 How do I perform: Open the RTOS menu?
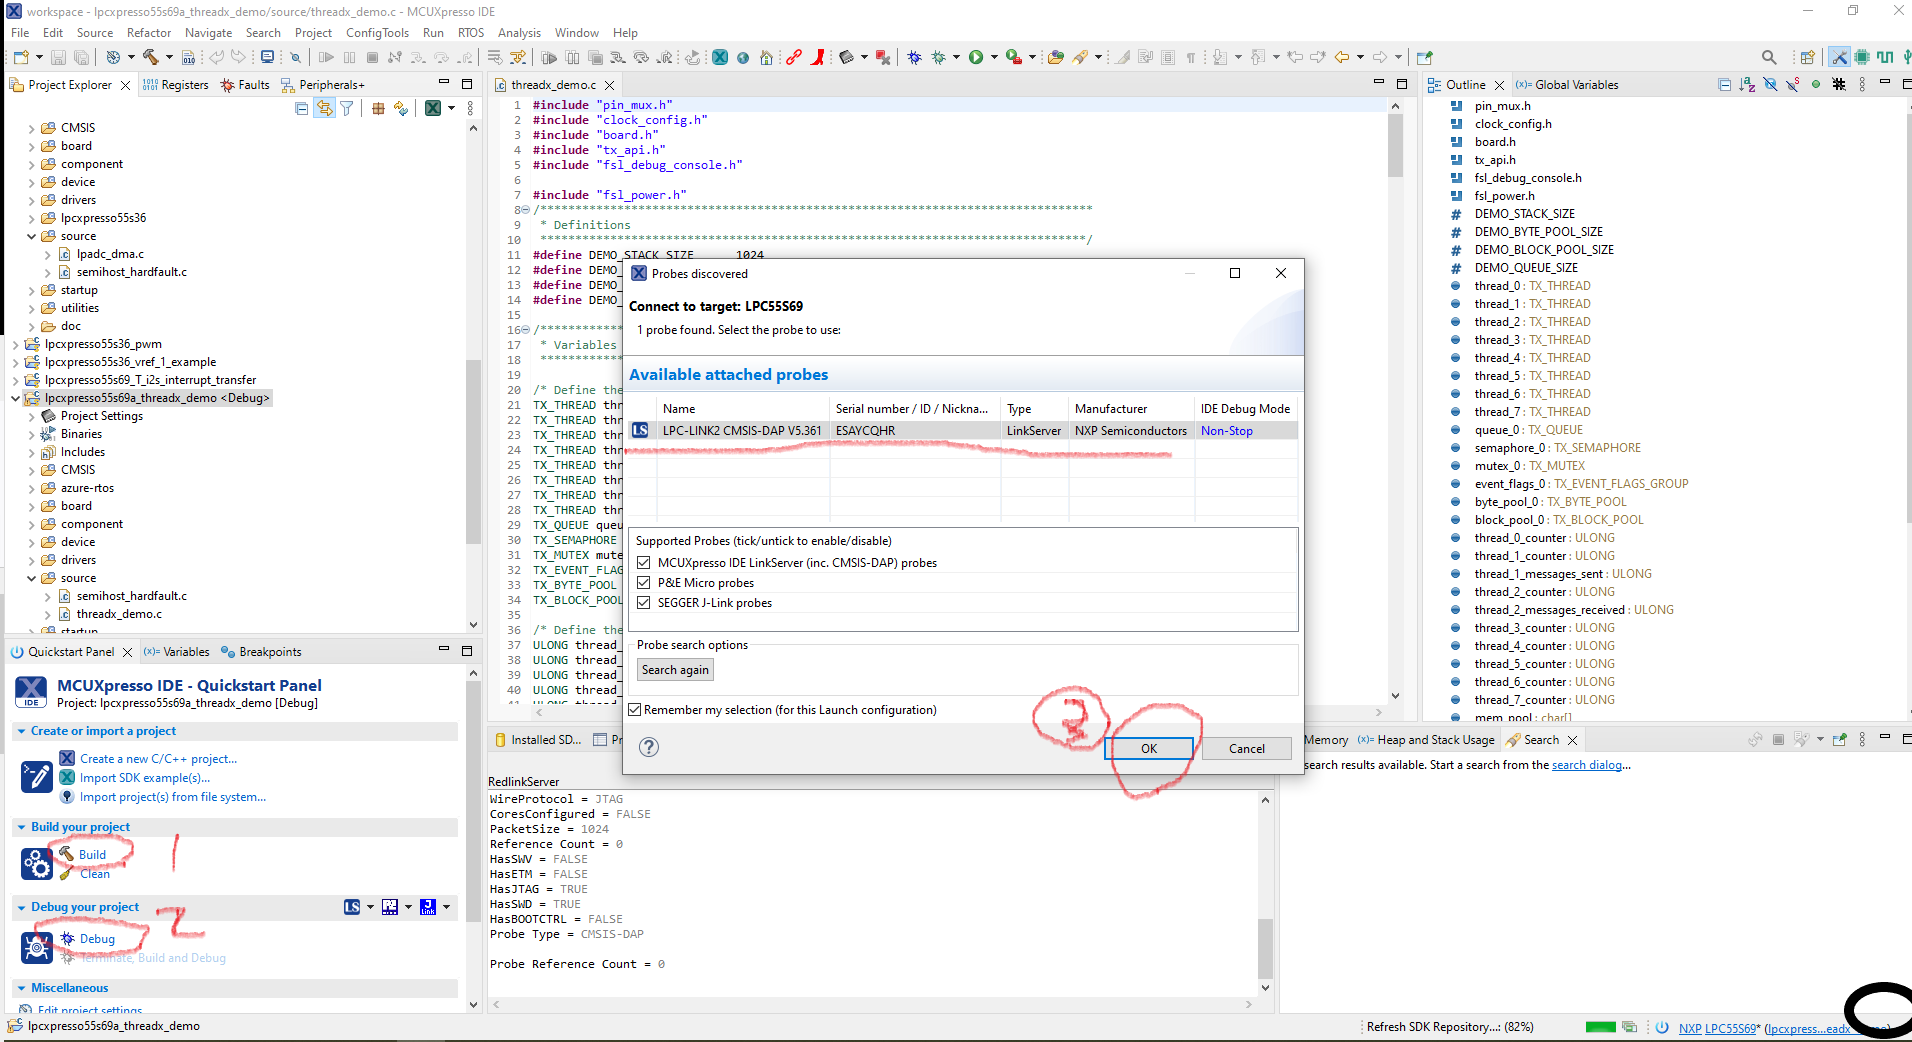tap(471, 32)
